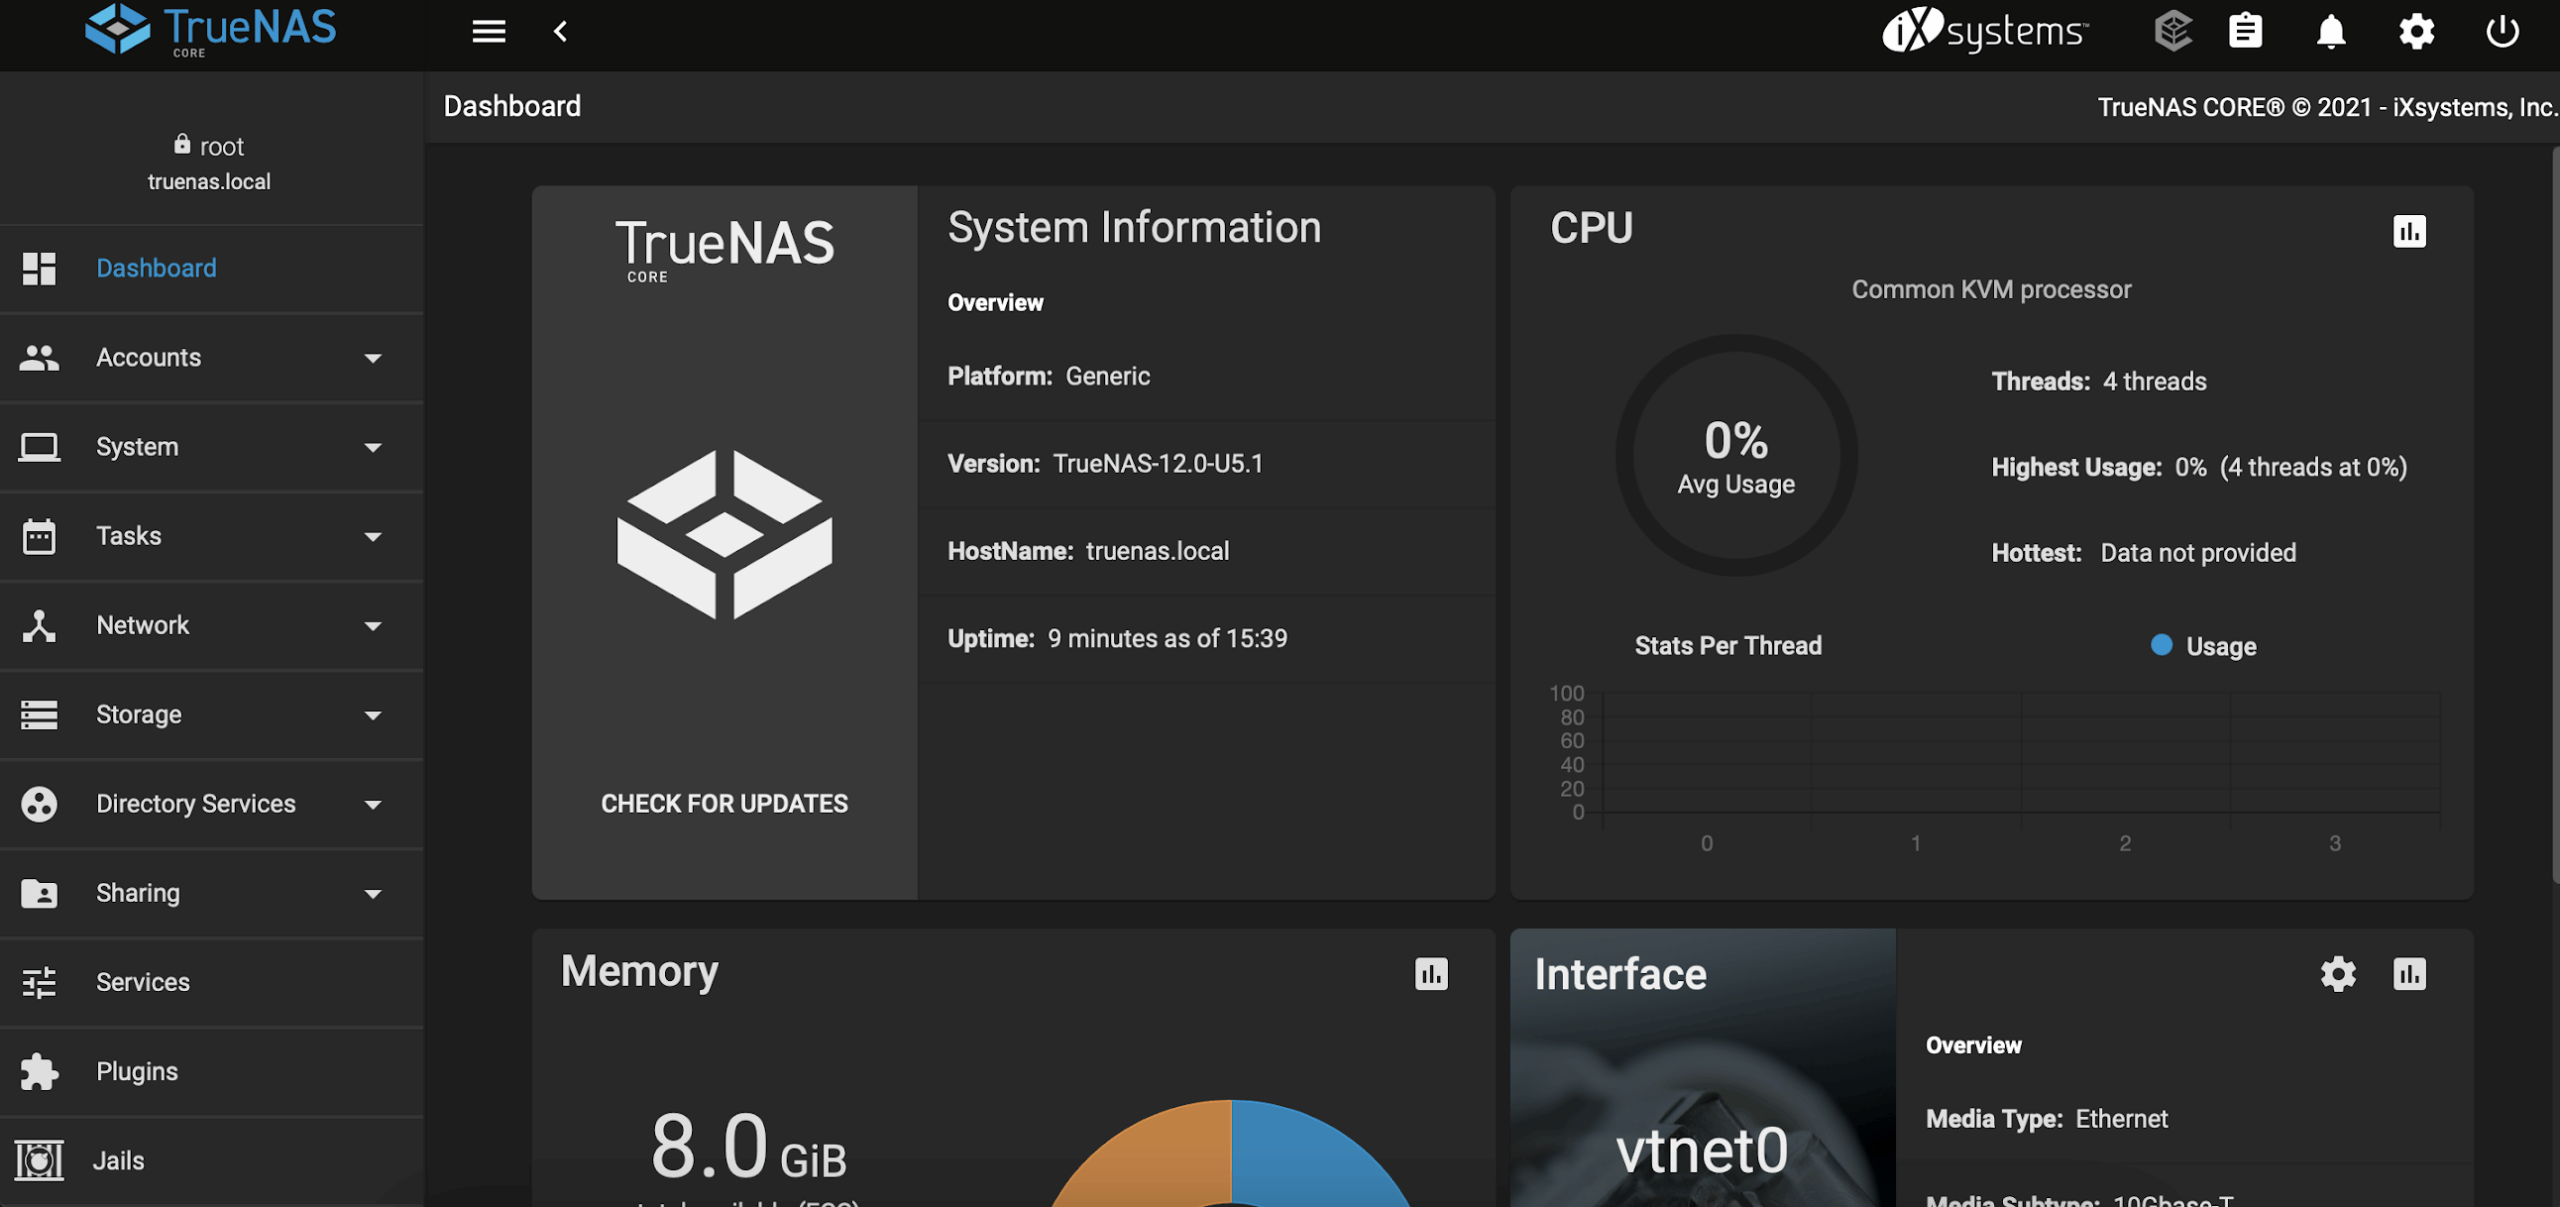Screen dimensions: 2560x1207
Task: Toggle the blue Usage legend dot
Action: 2161,646
